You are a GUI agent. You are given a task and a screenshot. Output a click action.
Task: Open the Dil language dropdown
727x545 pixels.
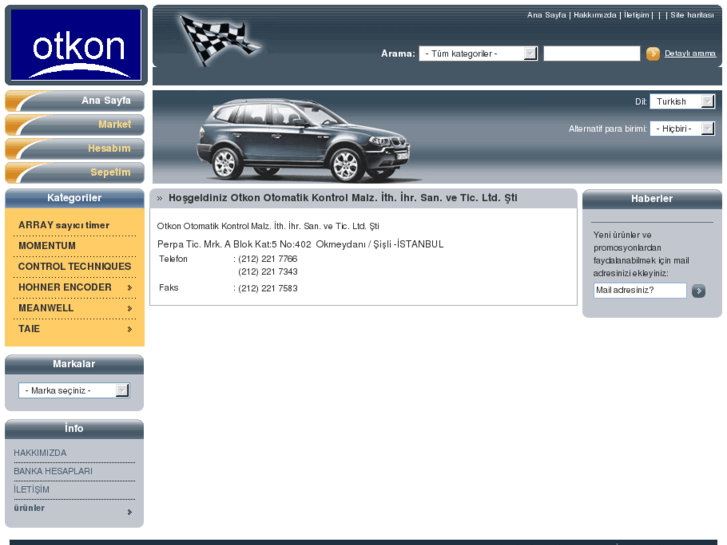(x=682, y=102)
